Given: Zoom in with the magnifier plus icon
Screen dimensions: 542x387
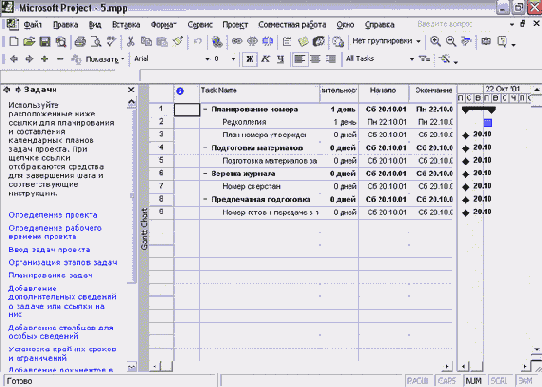Looking at the screenshot, I should coord(435,42).
